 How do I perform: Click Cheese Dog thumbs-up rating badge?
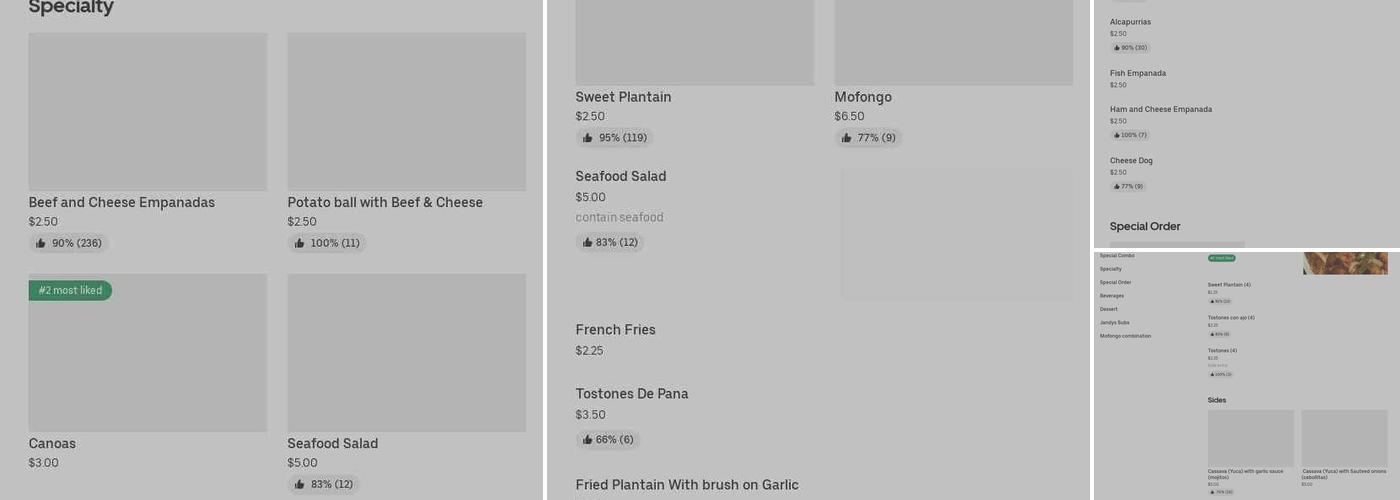[x=1128, y=186]
